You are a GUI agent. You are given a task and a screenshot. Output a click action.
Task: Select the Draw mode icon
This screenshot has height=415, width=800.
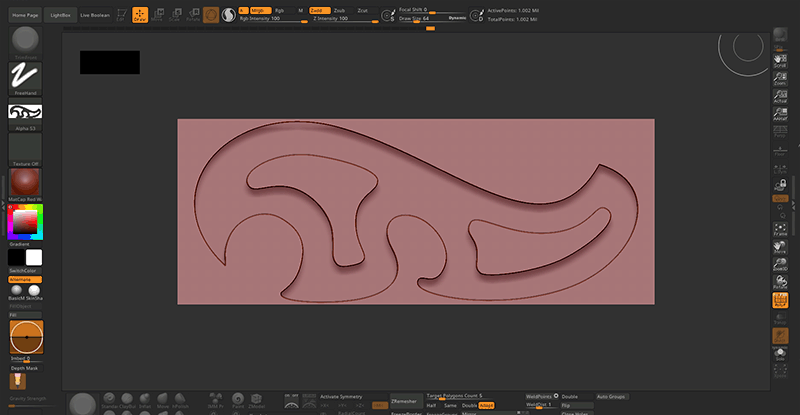(140, 15)
